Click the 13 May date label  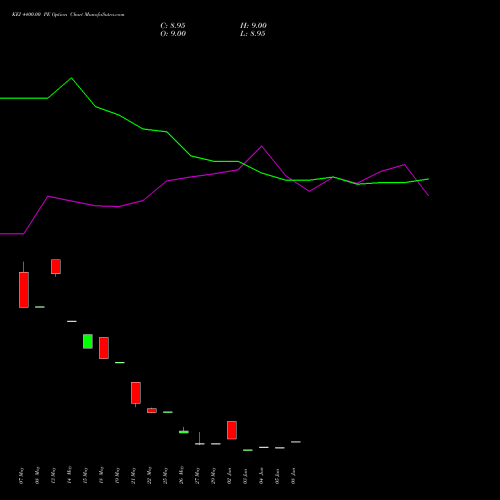click(x=54, y=476)
